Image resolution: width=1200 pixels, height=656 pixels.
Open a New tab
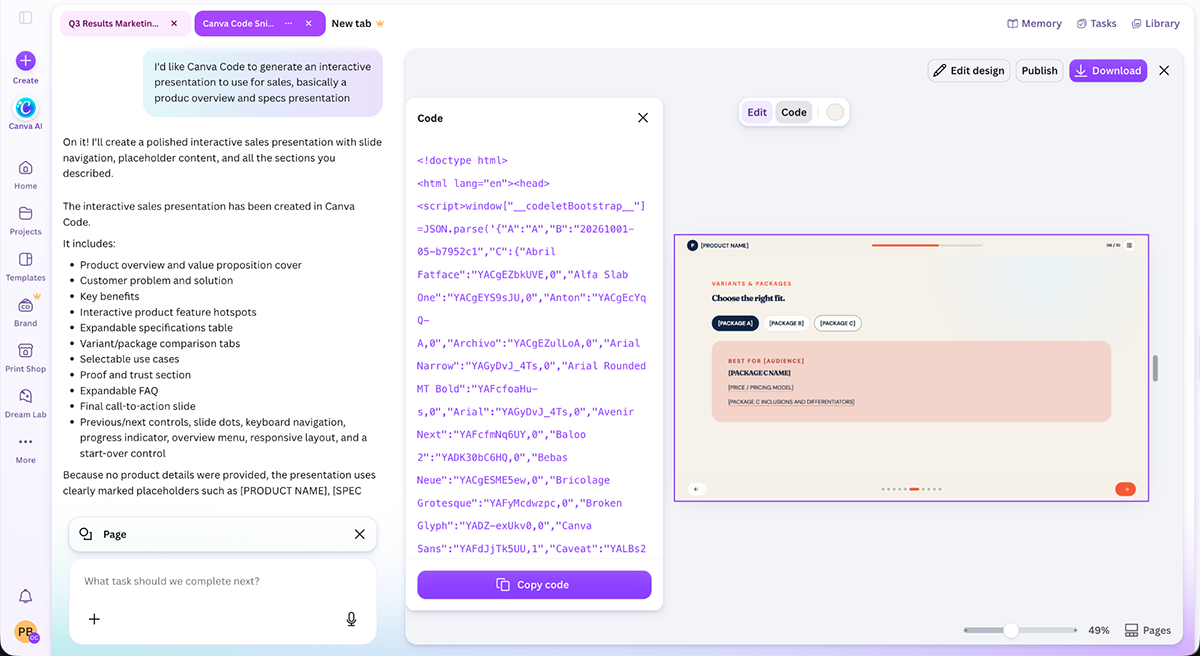(358, 23)
